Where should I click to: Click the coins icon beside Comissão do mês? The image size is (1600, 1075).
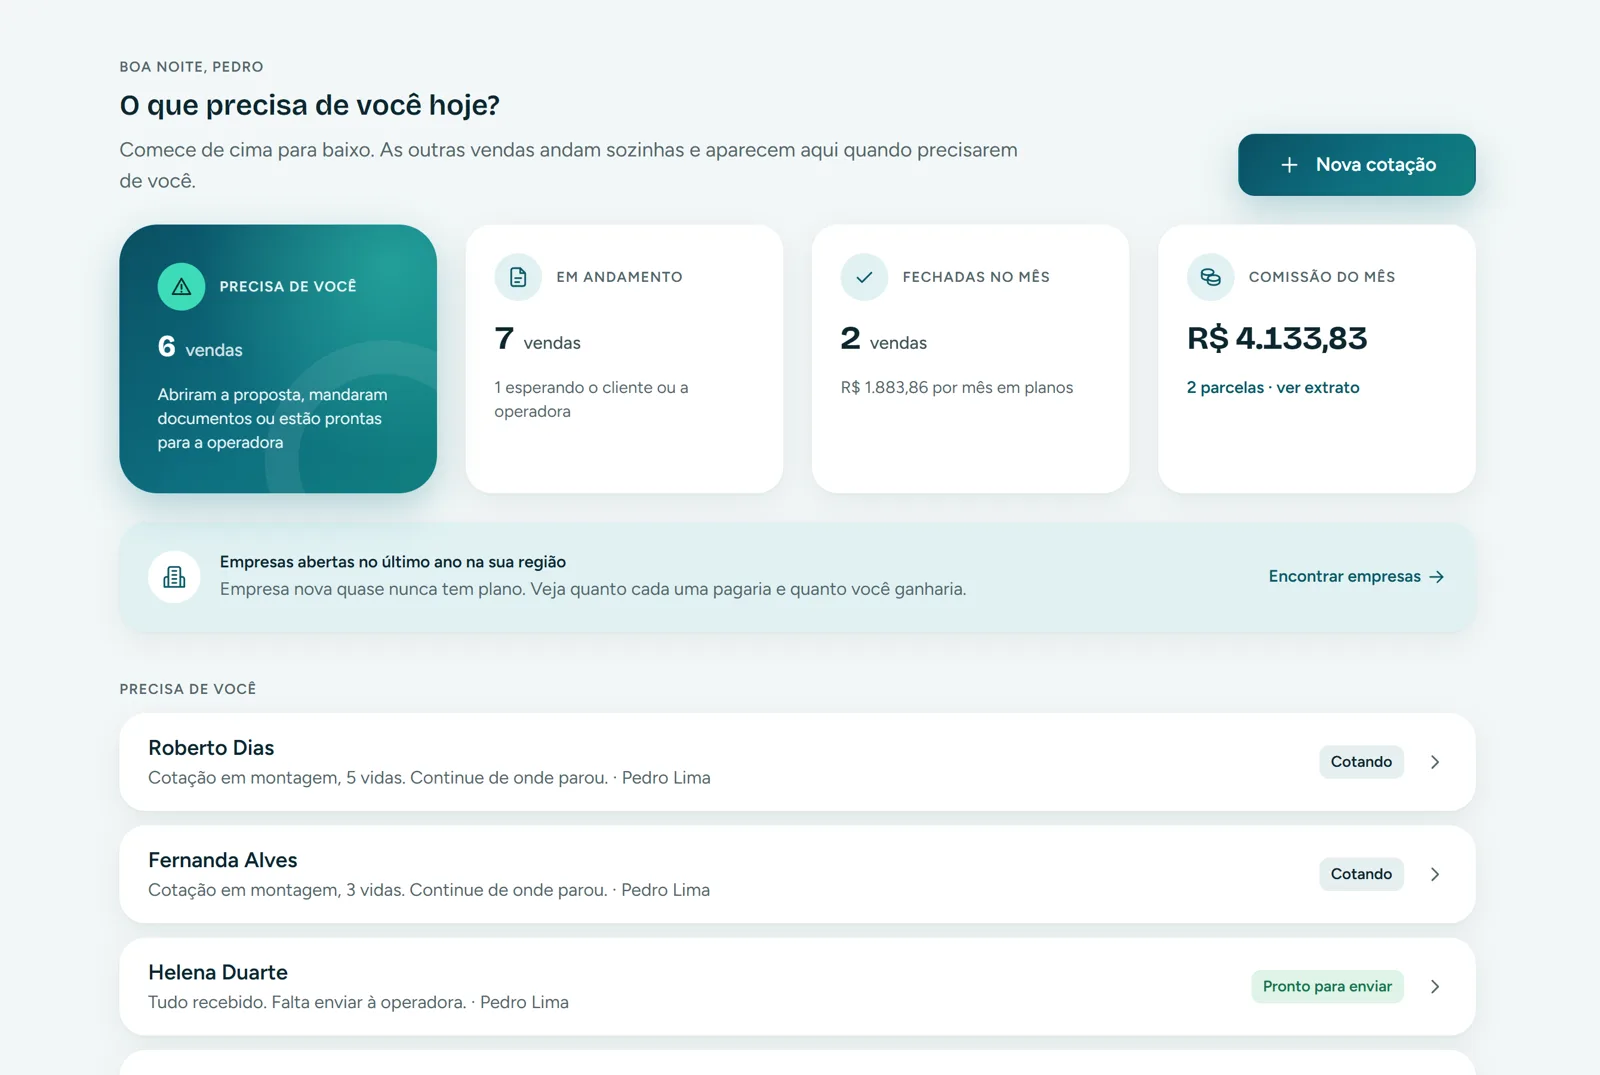[x=1210, y=277]
